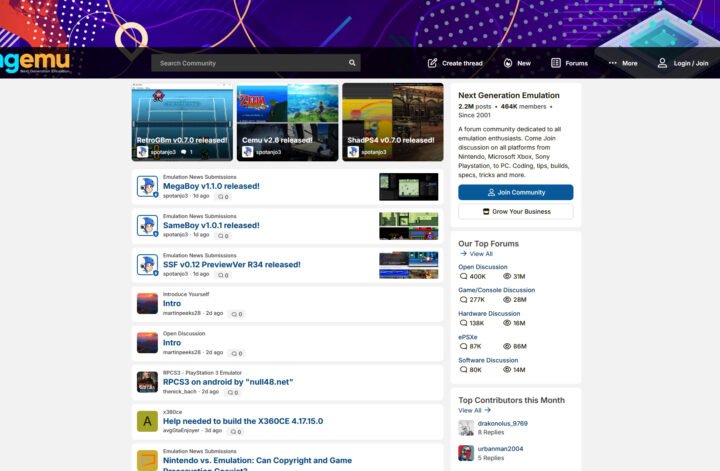
Task: Click avgGtaEnjoyer letter A avatar
Action: [147, 421]
